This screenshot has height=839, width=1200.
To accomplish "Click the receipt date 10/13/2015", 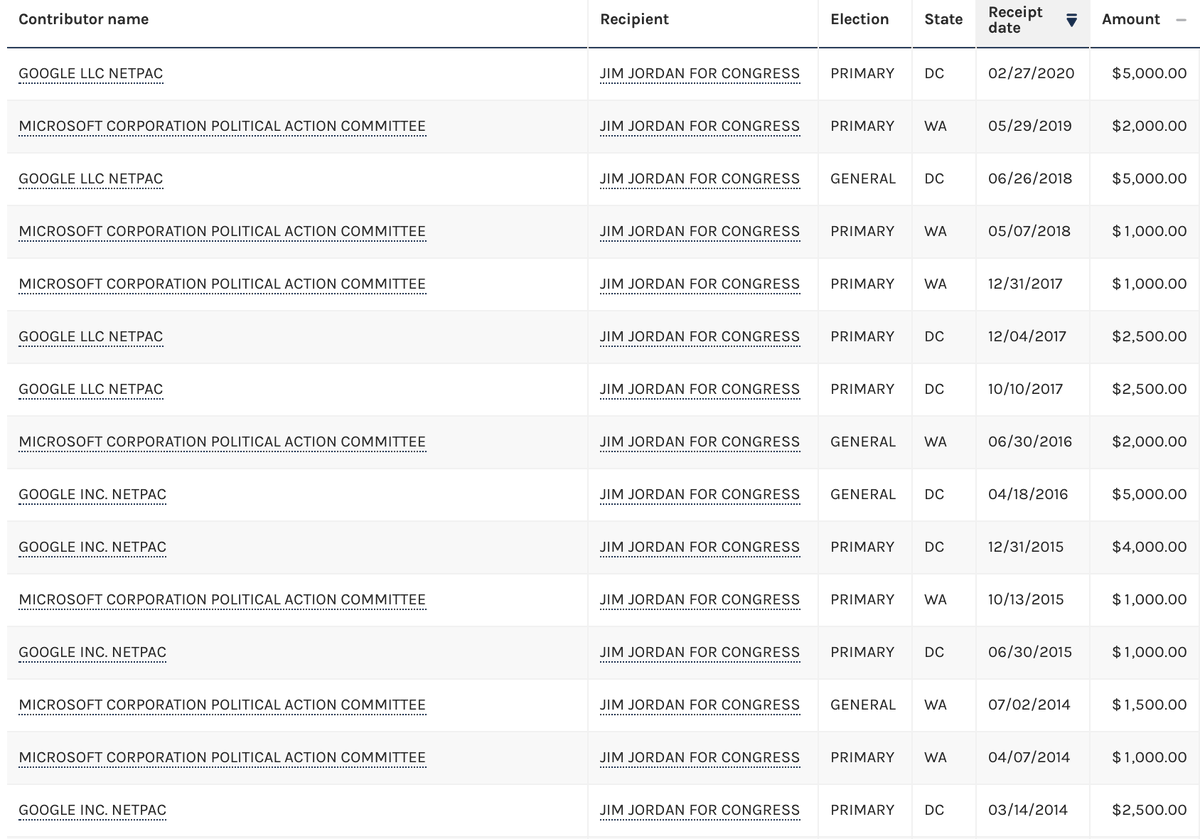I will (x=1025, y=600).
